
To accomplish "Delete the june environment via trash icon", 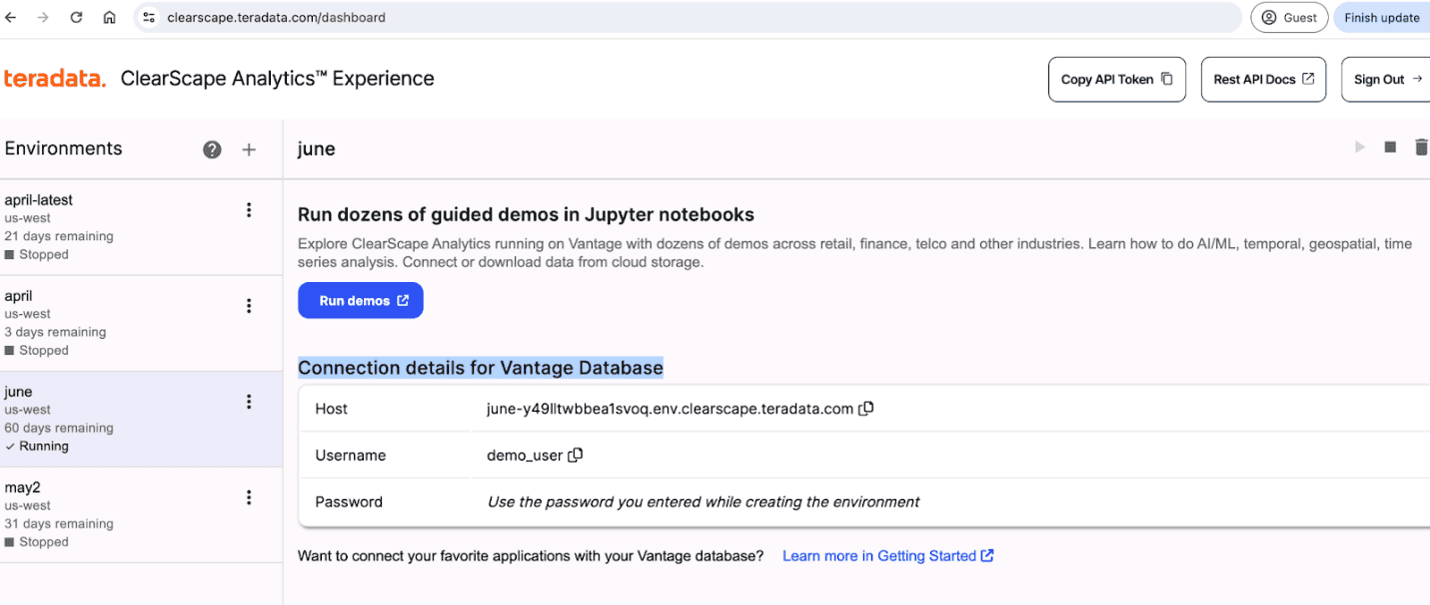I will pos(1421,146).
